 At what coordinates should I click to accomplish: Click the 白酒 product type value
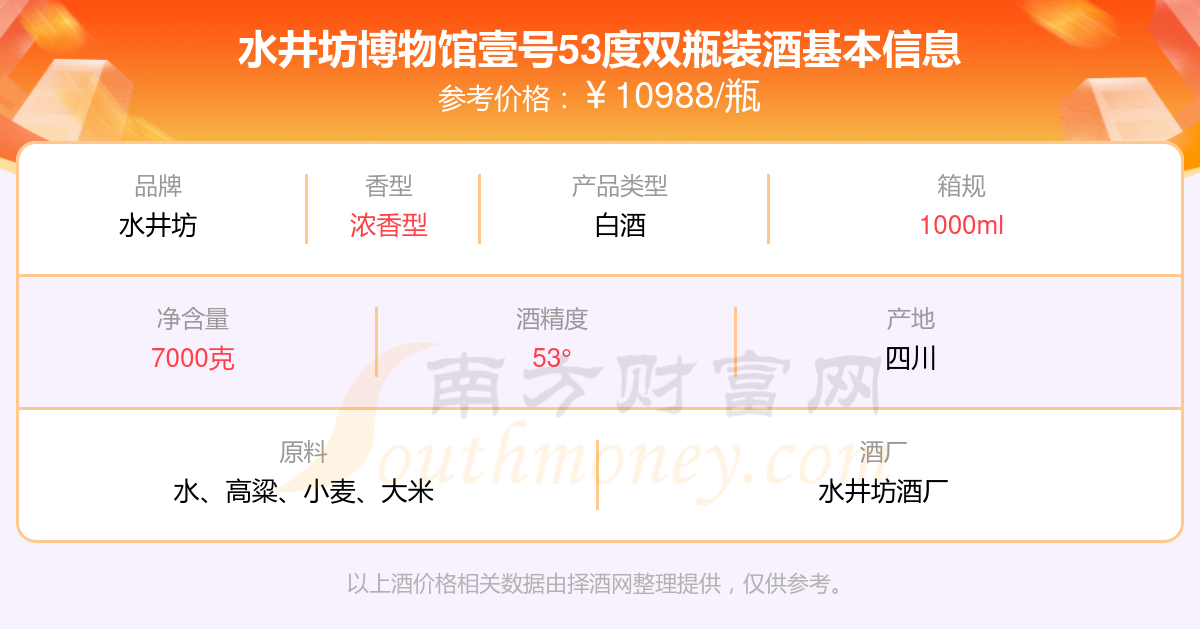pos(620,226)
